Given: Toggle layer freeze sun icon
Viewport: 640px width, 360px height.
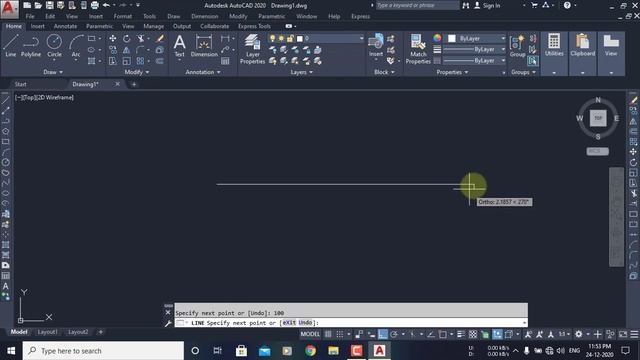Looking at the screenshot, I should point(281,38).
